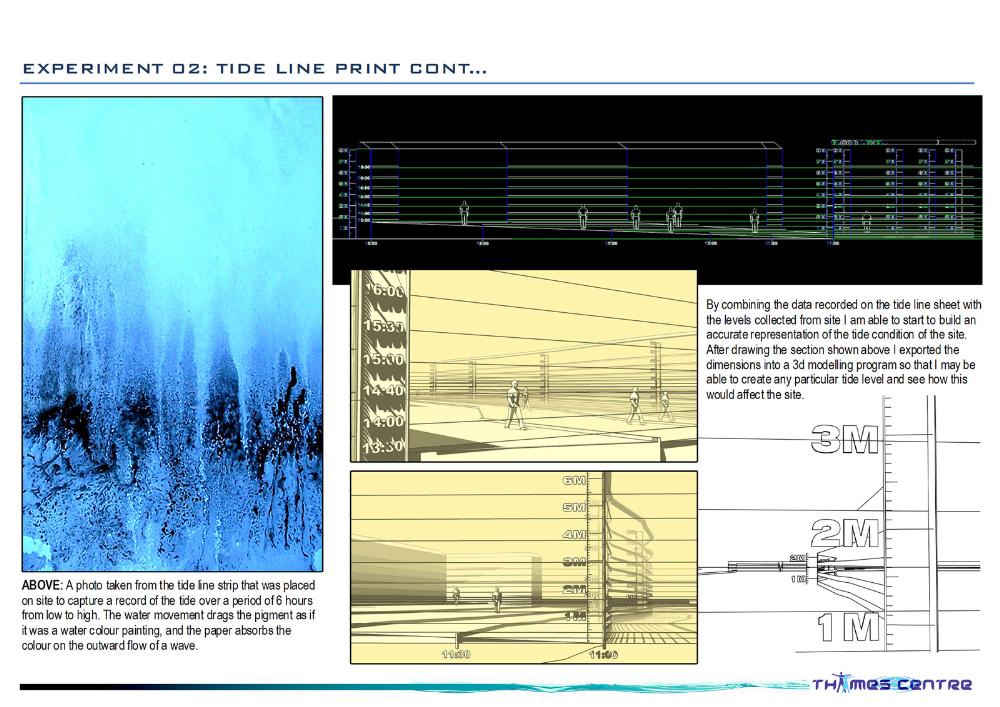
Task: Click the "15:30" time label in the render
Action: (384, 326)
